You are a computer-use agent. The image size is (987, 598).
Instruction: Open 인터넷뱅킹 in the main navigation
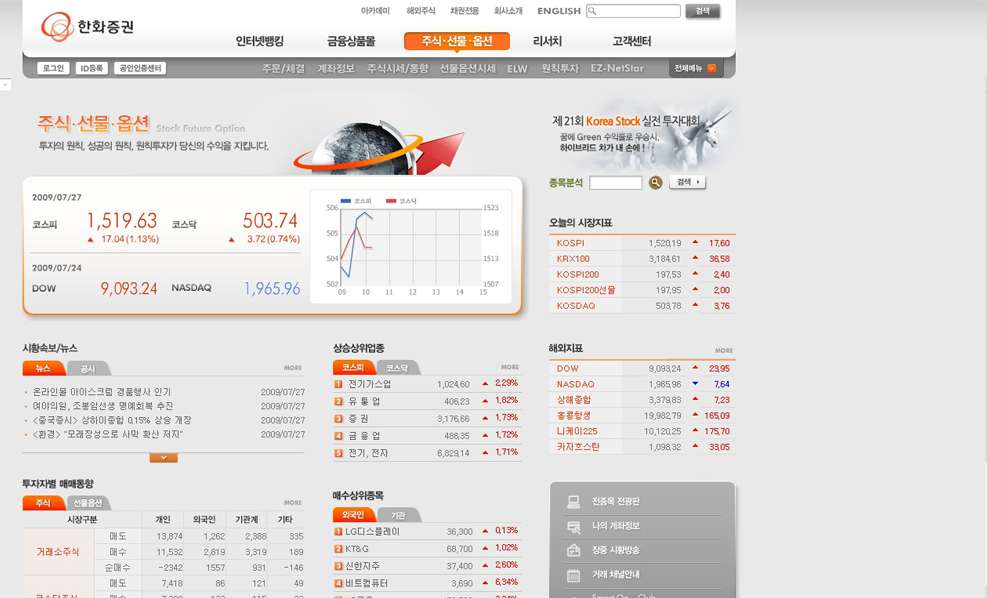(x=260, y=41)
